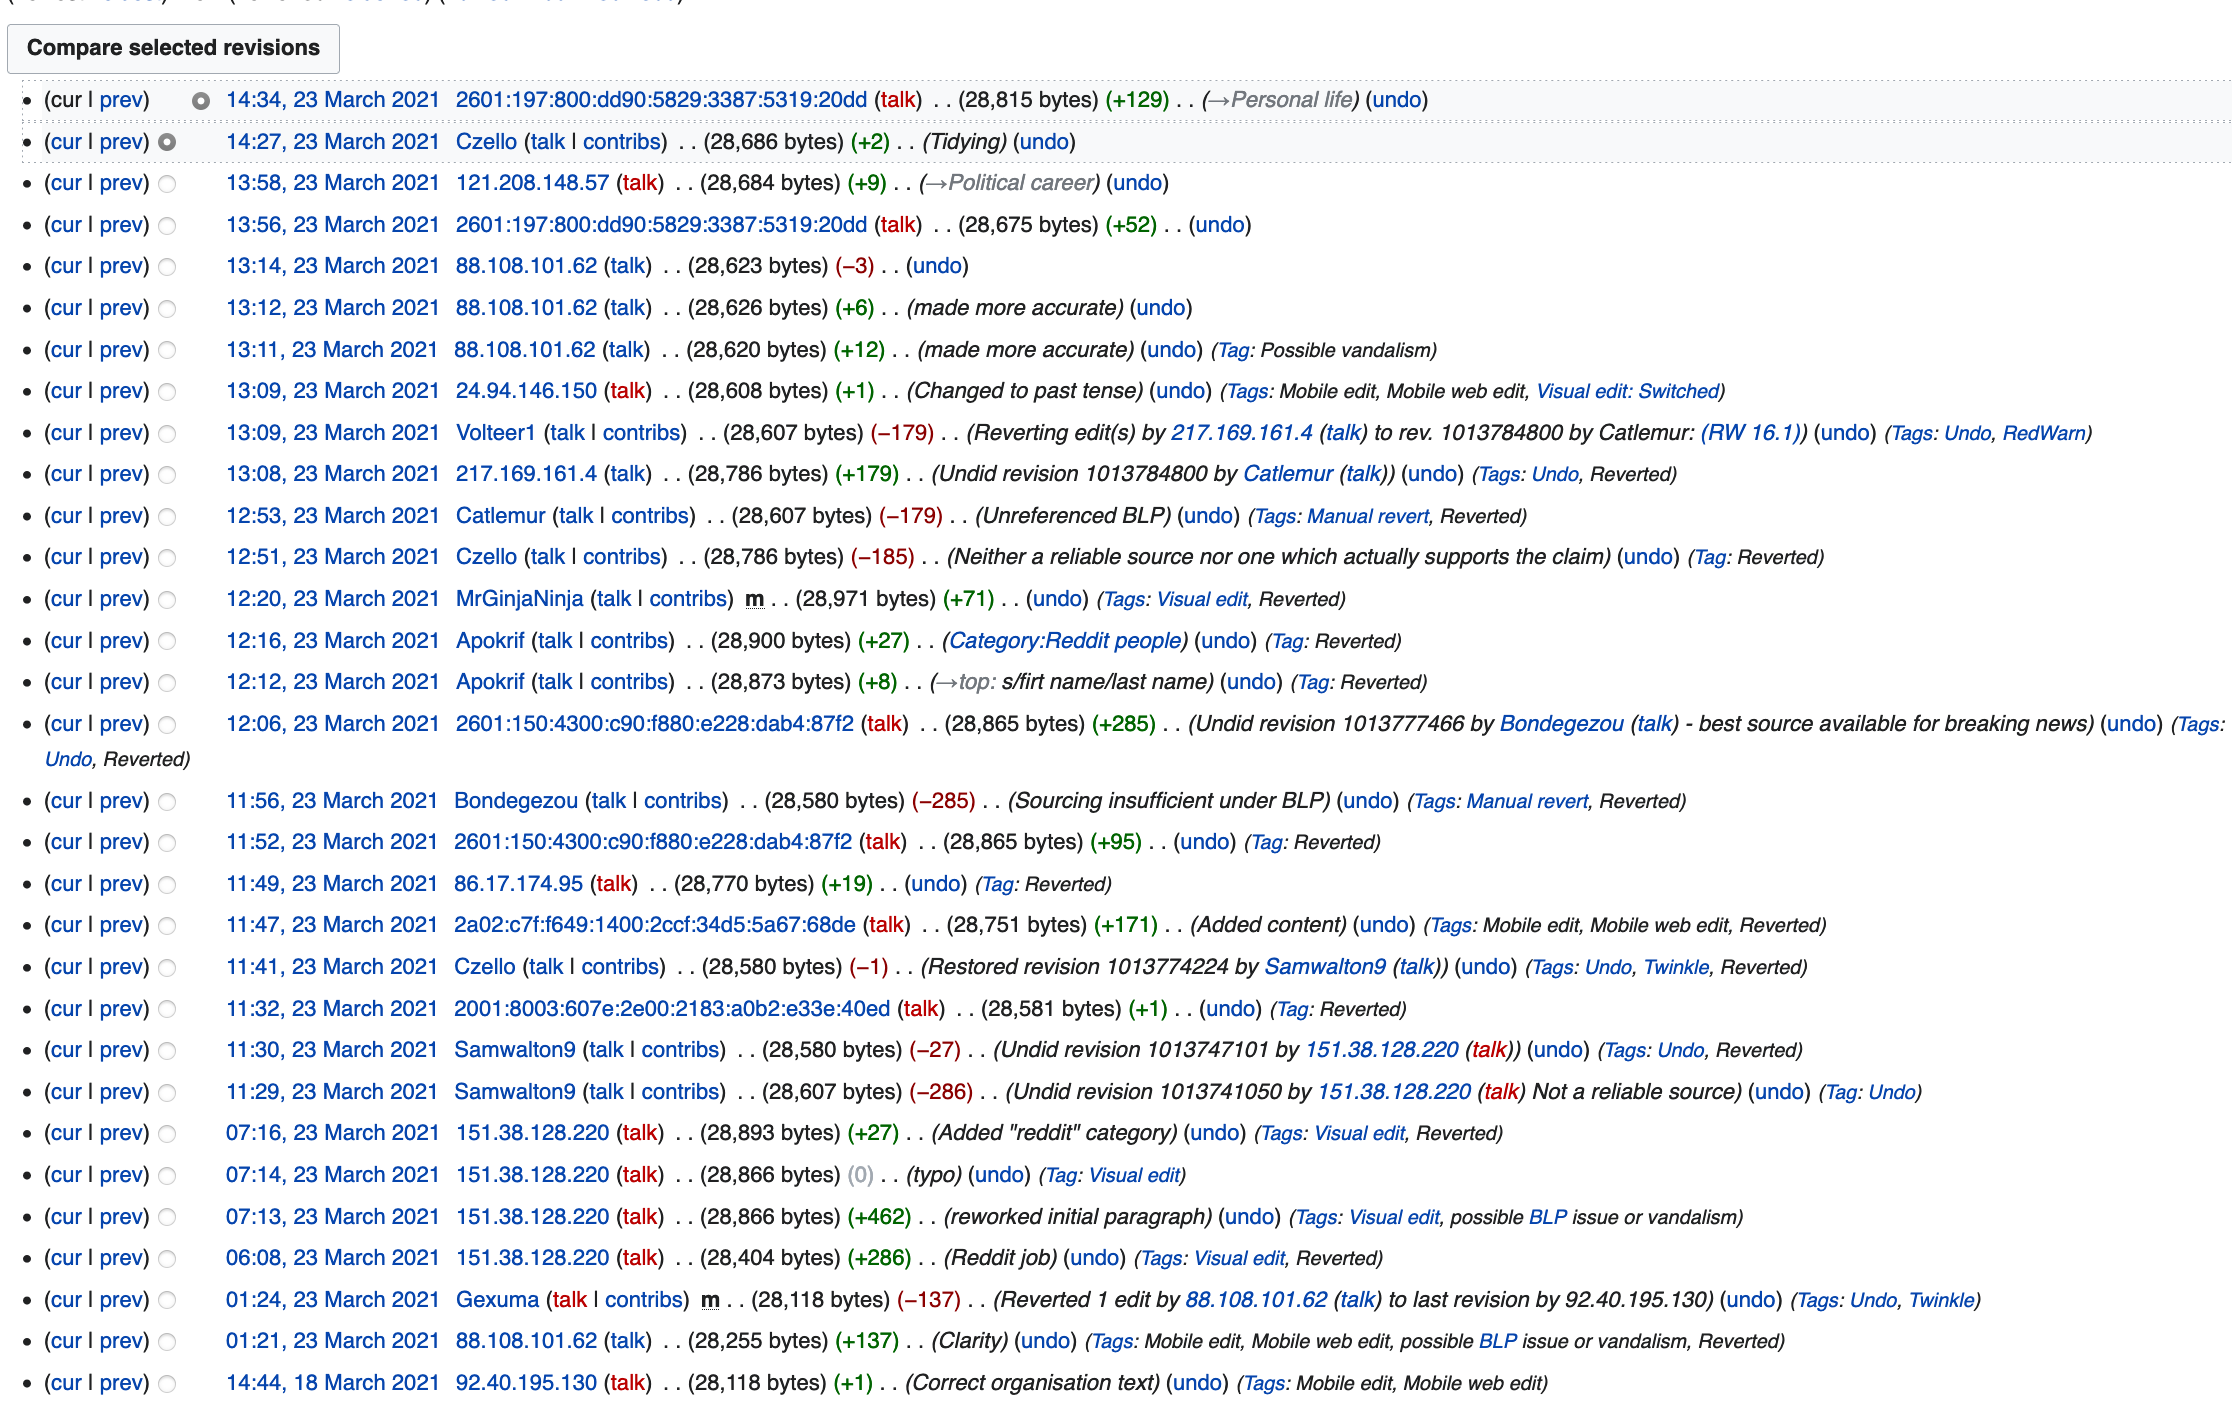
Task: Open Manual revert tag on the Catlemur row
Action: (1368, 516)
